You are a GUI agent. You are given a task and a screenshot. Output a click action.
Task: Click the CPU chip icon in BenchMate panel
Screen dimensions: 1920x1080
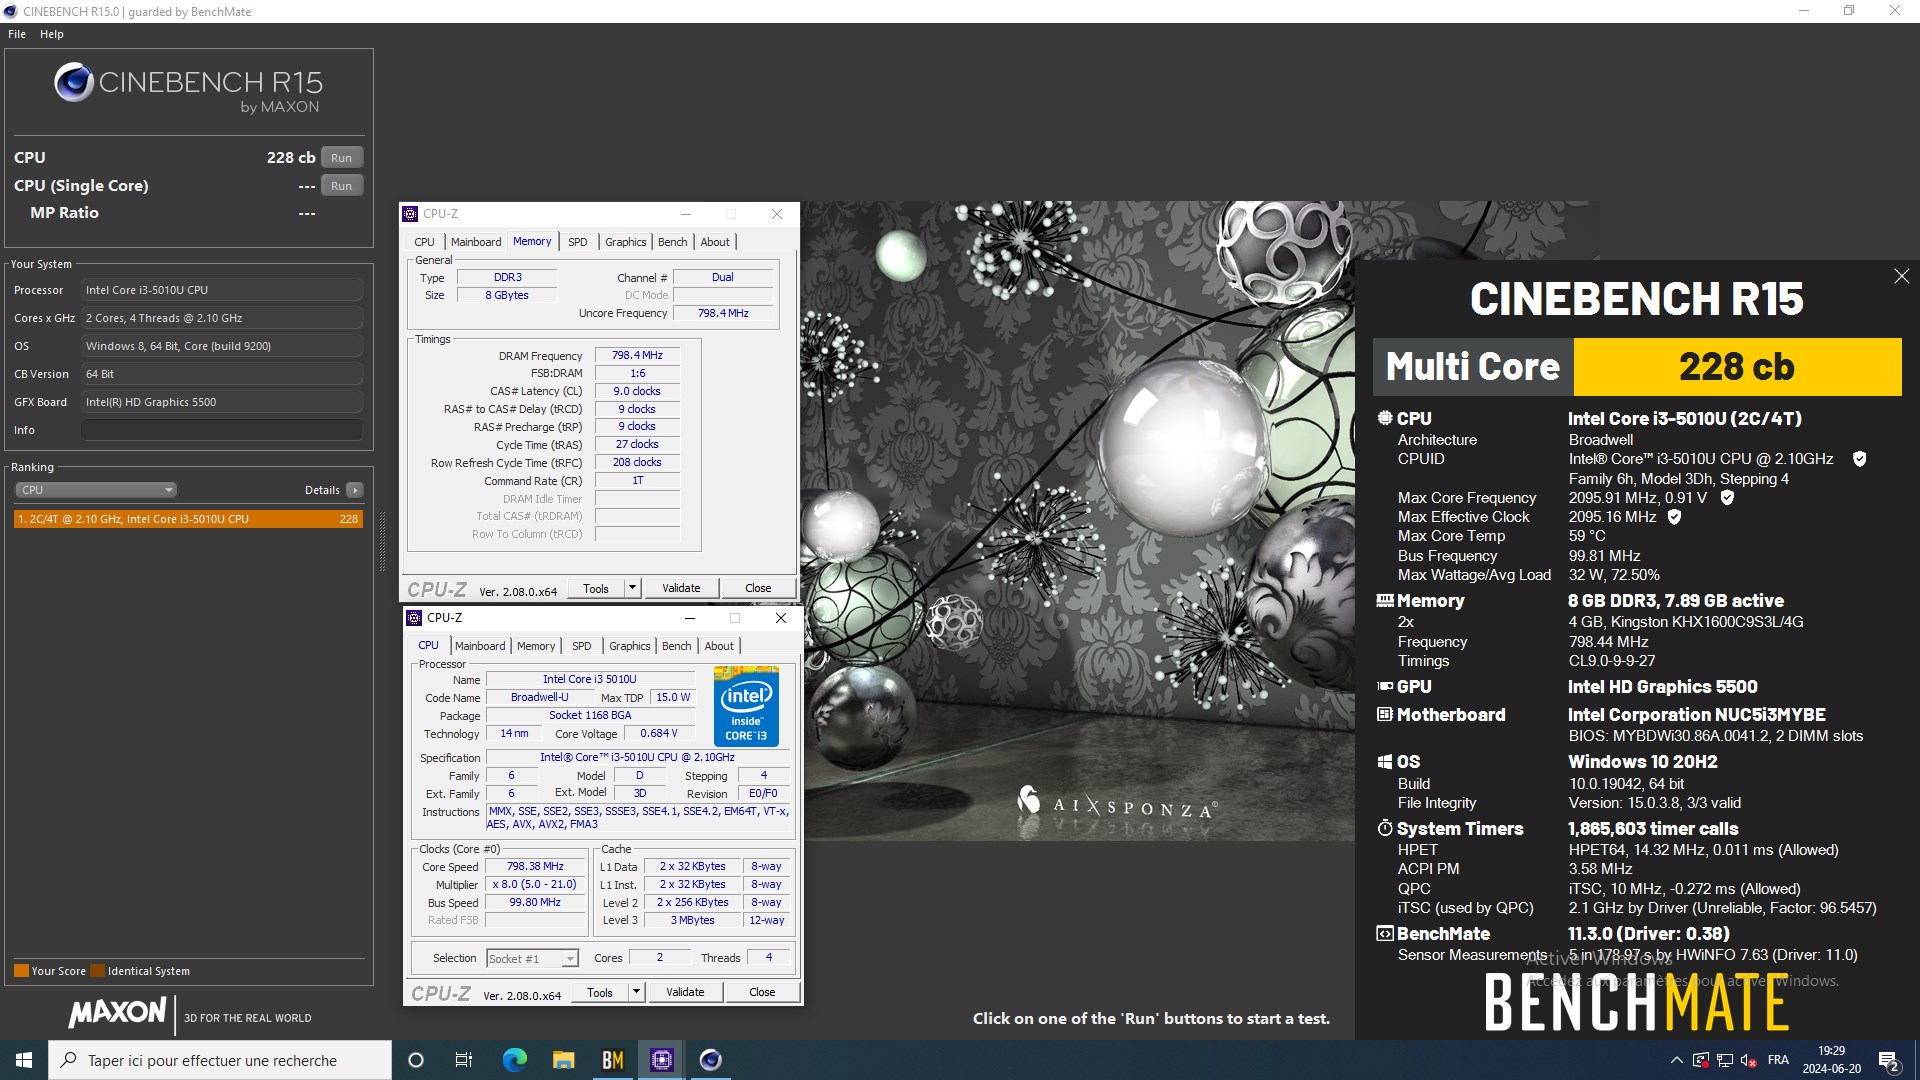pos(1385,418)
